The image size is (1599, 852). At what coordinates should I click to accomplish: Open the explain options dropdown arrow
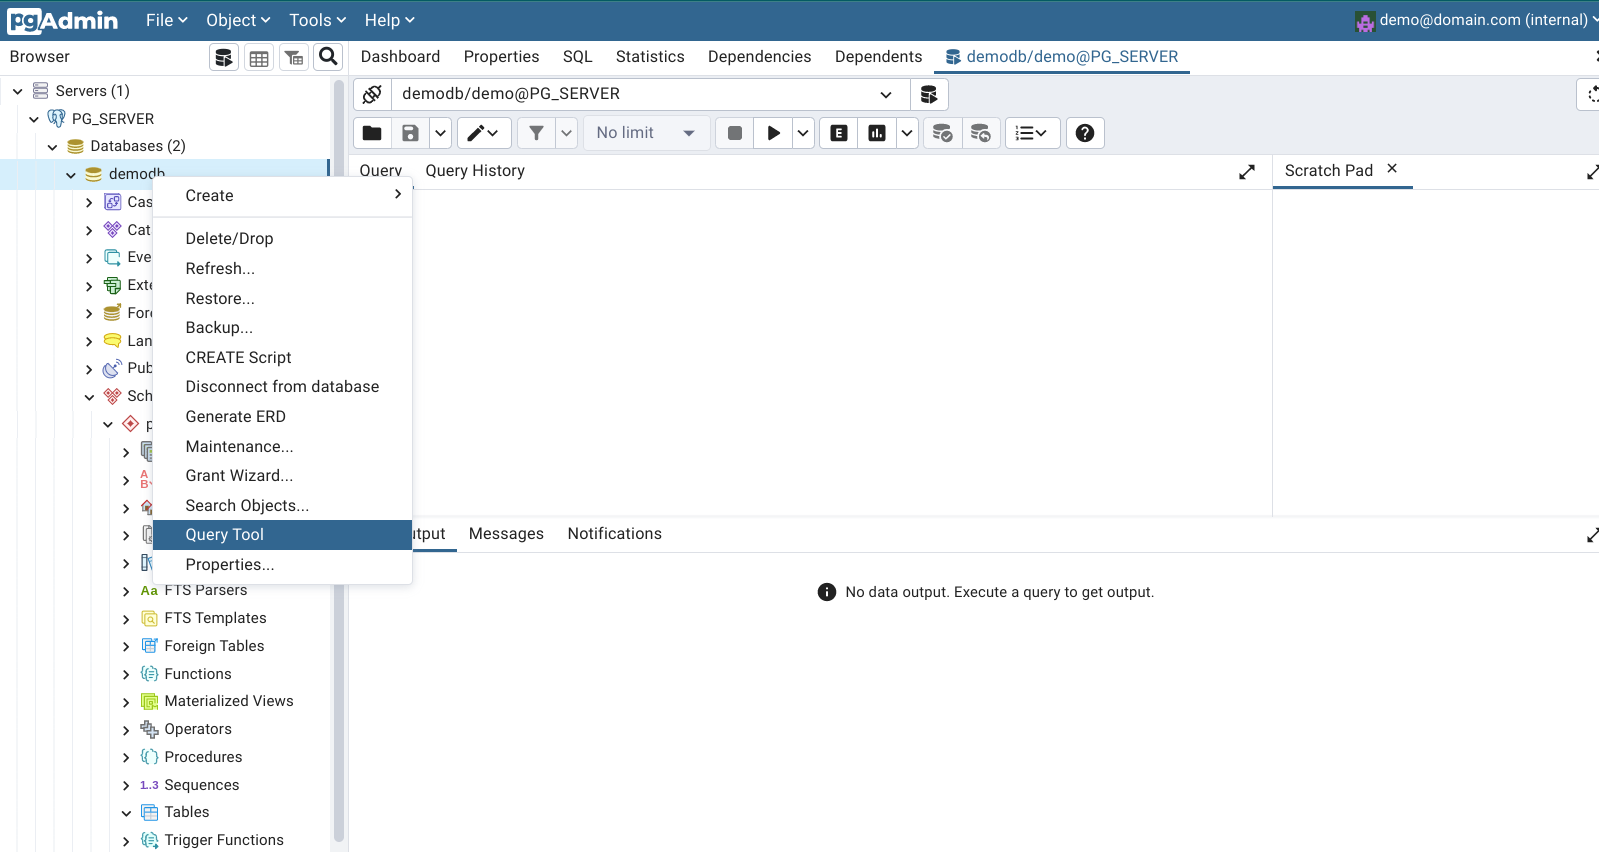coord(907,133)
